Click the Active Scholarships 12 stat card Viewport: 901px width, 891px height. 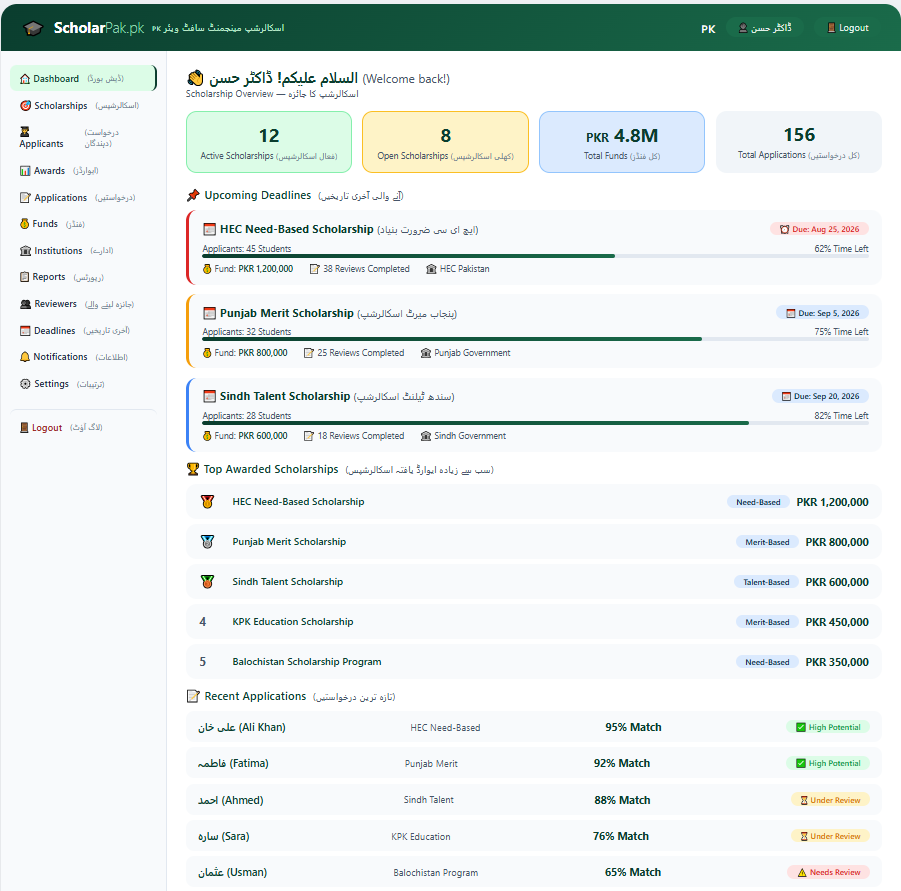point(269,142)
